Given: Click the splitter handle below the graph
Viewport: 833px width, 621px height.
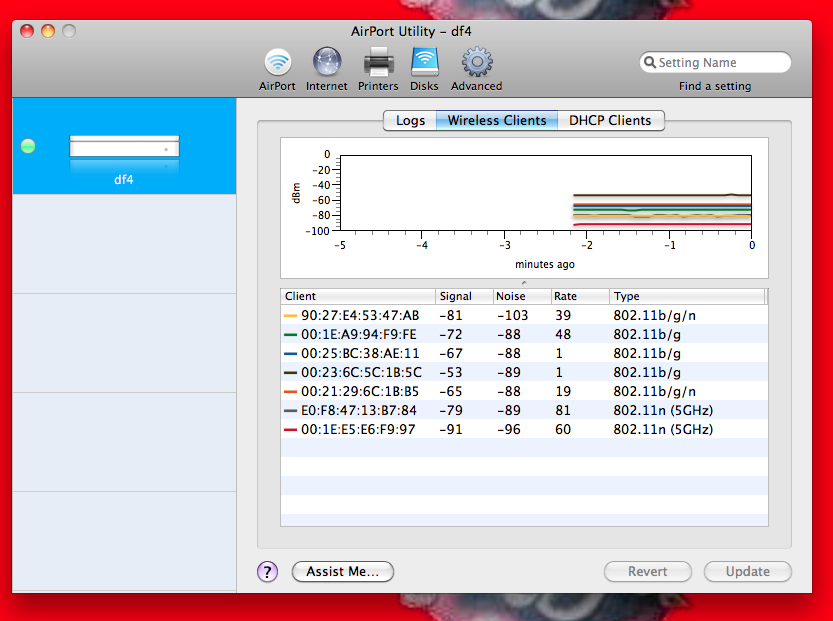Looking at the screenshot, I should pos(524,283).
